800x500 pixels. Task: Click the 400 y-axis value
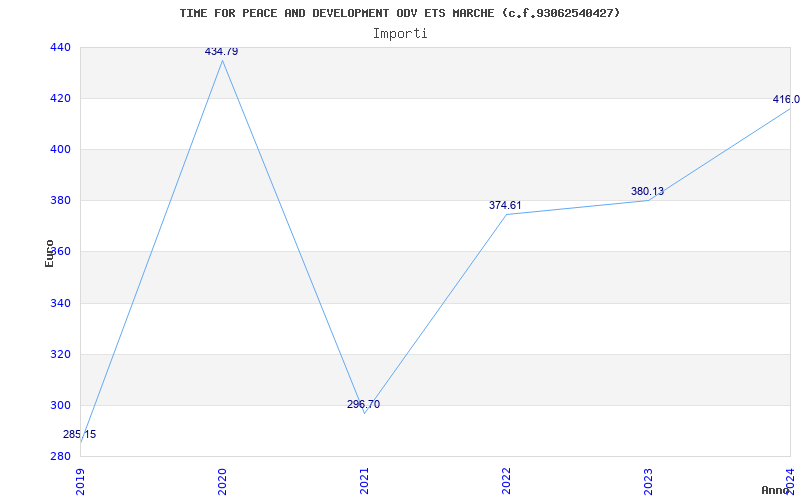tap(60, 149)
